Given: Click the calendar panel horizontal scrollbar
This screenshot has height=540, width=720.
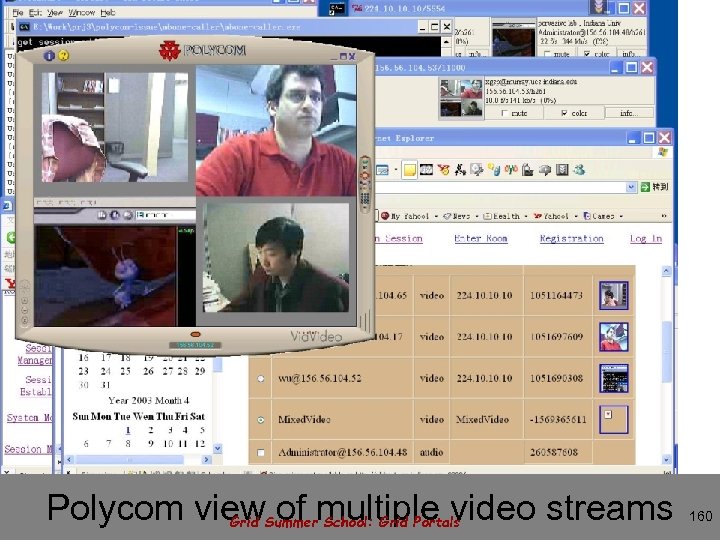Looking at the screenshot, I should click(138, 459).
